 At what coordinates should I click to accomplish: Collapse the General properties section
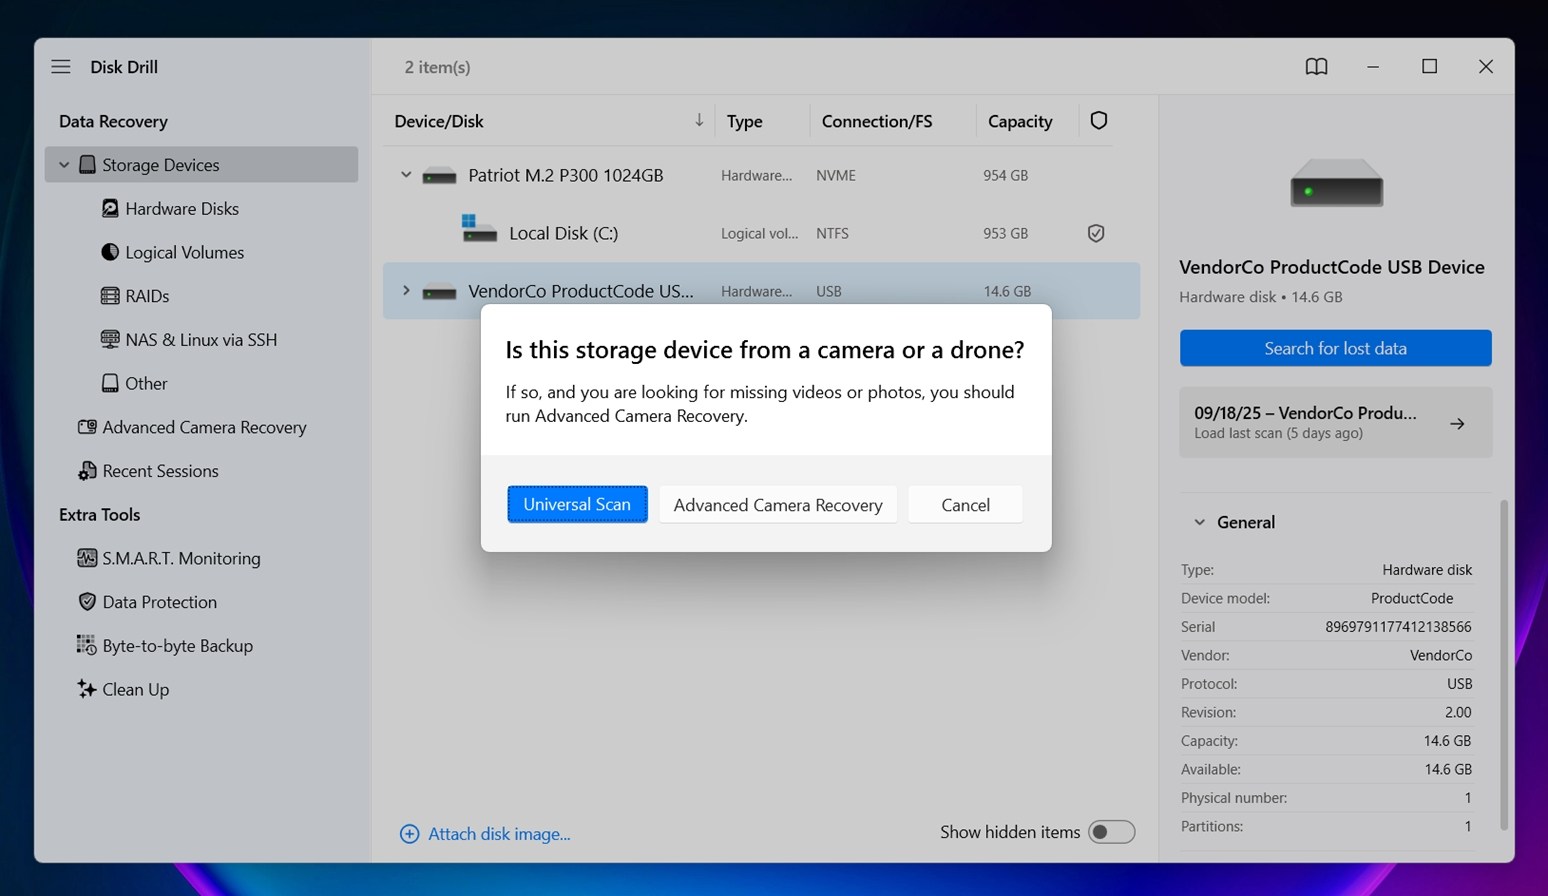pyautogui.click(x=1199, y=522)
